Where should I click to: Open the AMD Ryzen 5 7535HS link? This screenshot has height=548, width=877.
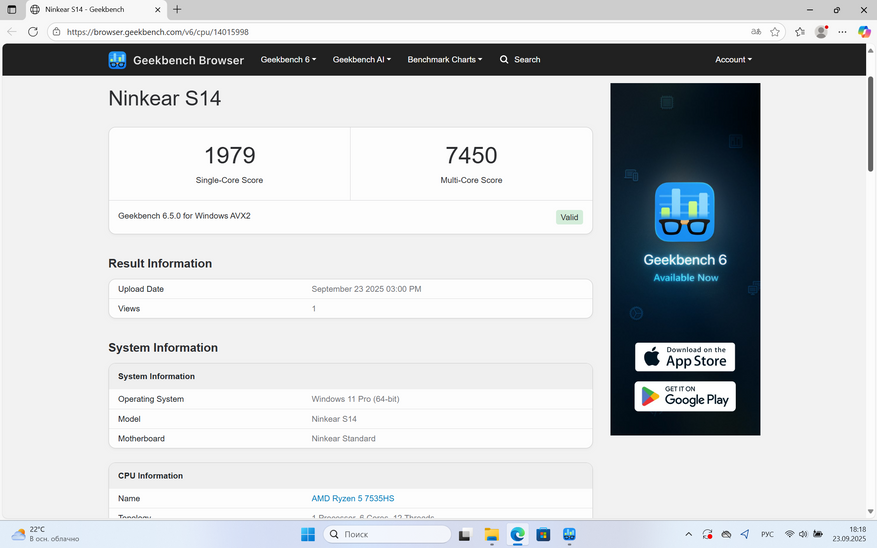click(x=353, y=498)
